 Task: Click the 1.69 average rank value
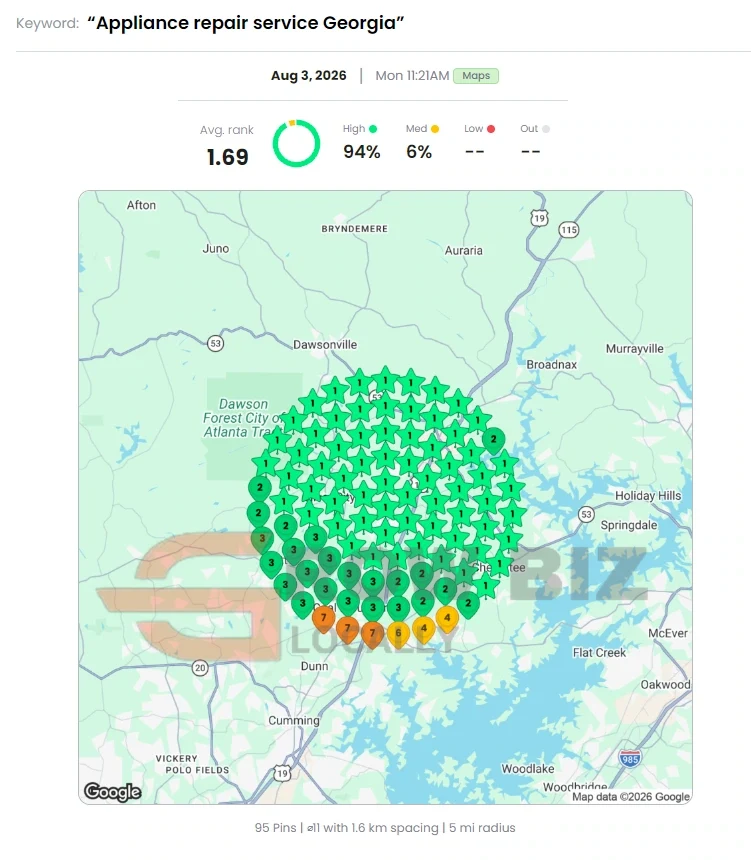pos(228,157)
